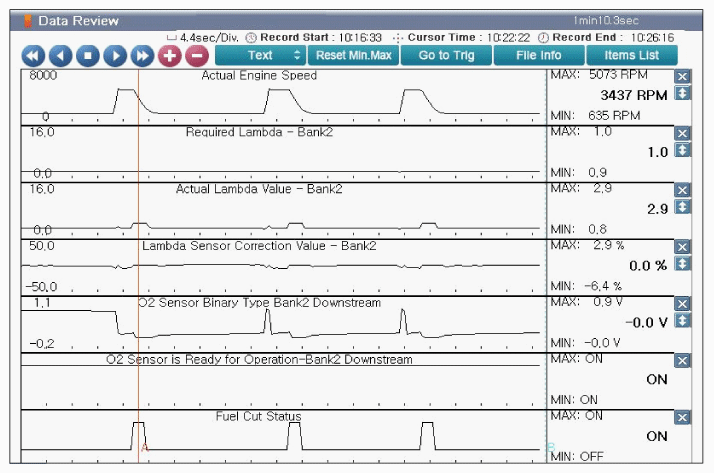Remove the Actual Engine Speed graph
Image resolution: width=714 pixels, height=473 pixels.
(682, 77)
